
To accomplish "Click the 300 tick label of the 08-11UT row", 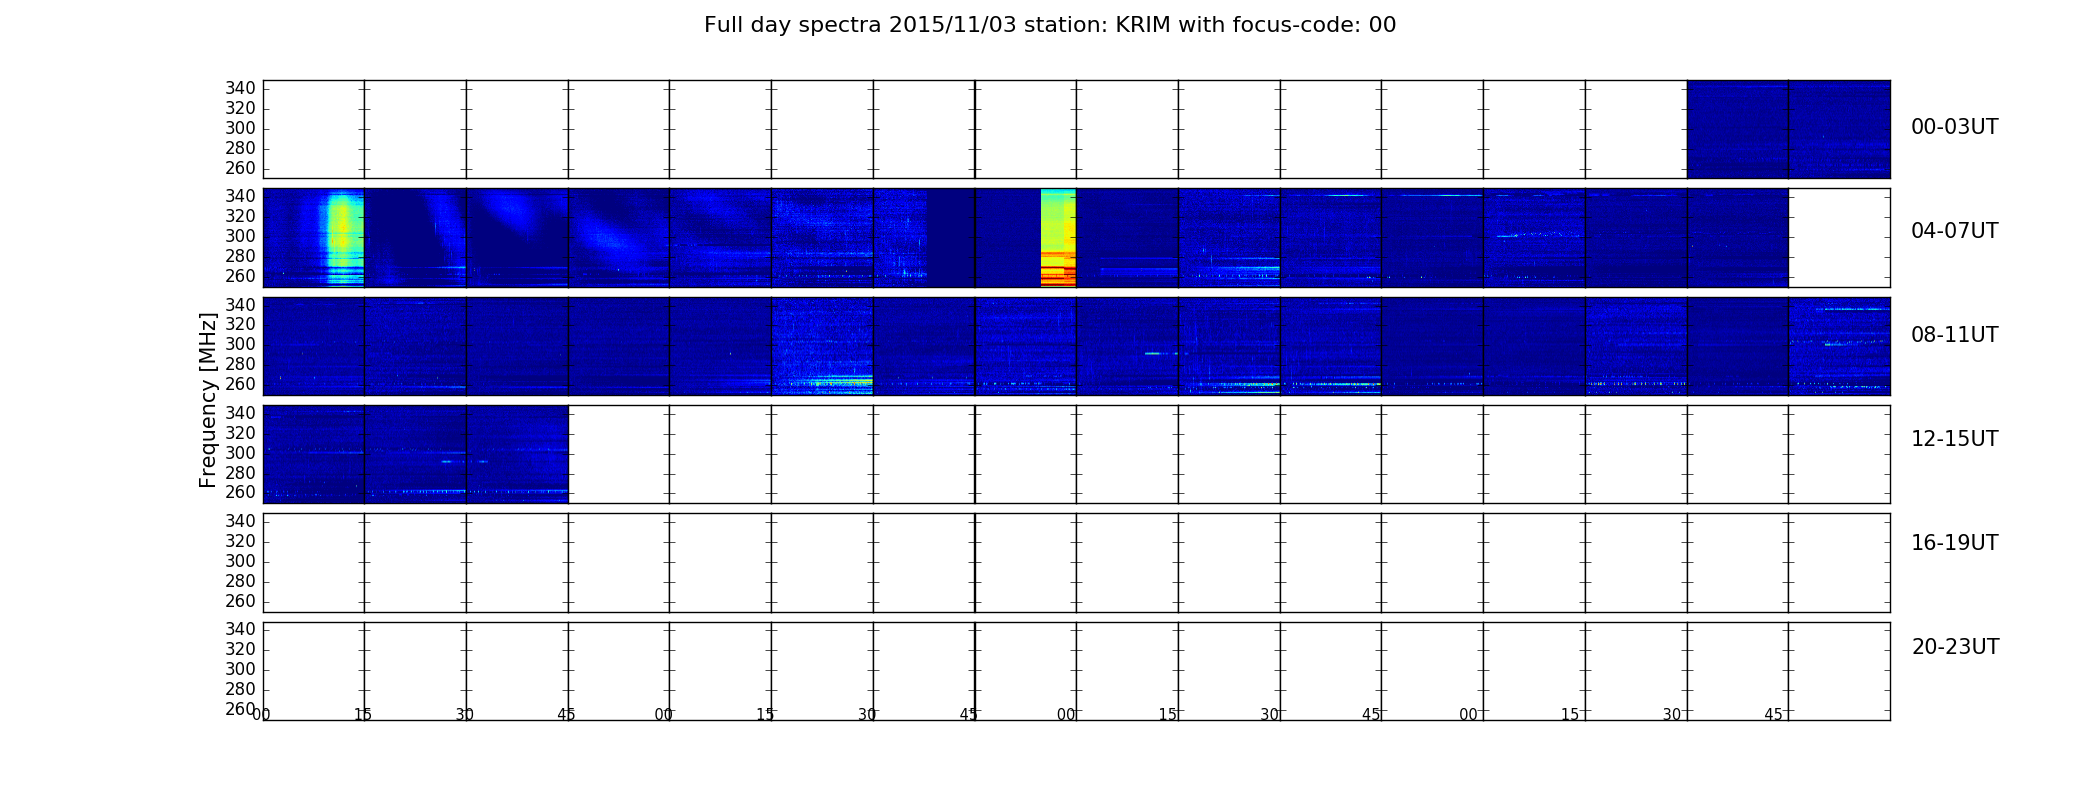I will tap(240, 344).
